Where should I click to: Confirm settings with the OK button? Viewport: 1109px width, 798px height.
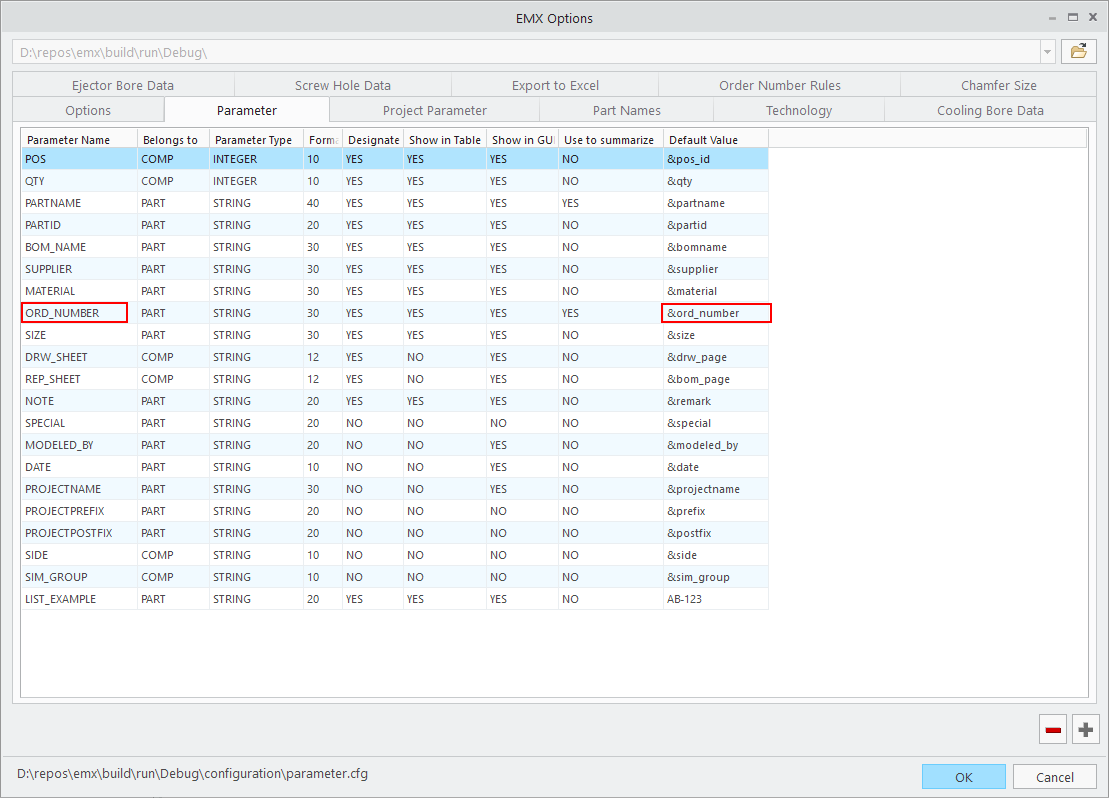click(x=963, y=776)
